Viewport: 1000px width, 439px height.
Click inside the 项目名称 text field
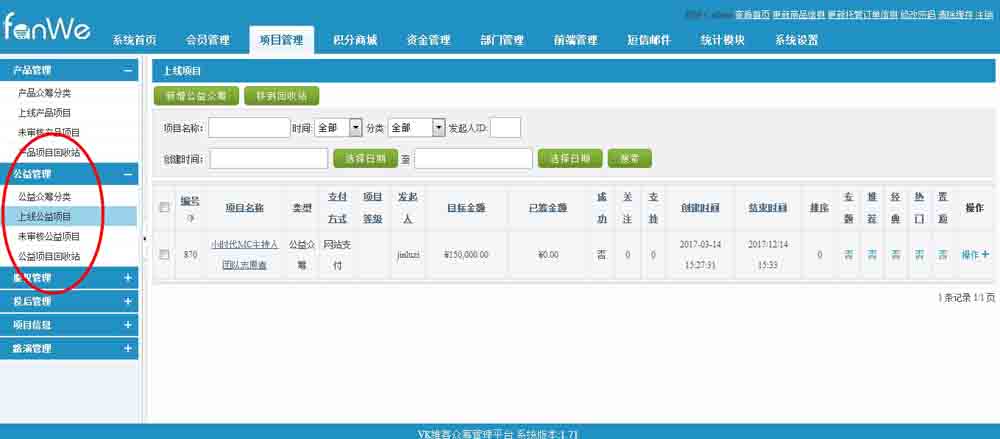[x=249, y=128]
